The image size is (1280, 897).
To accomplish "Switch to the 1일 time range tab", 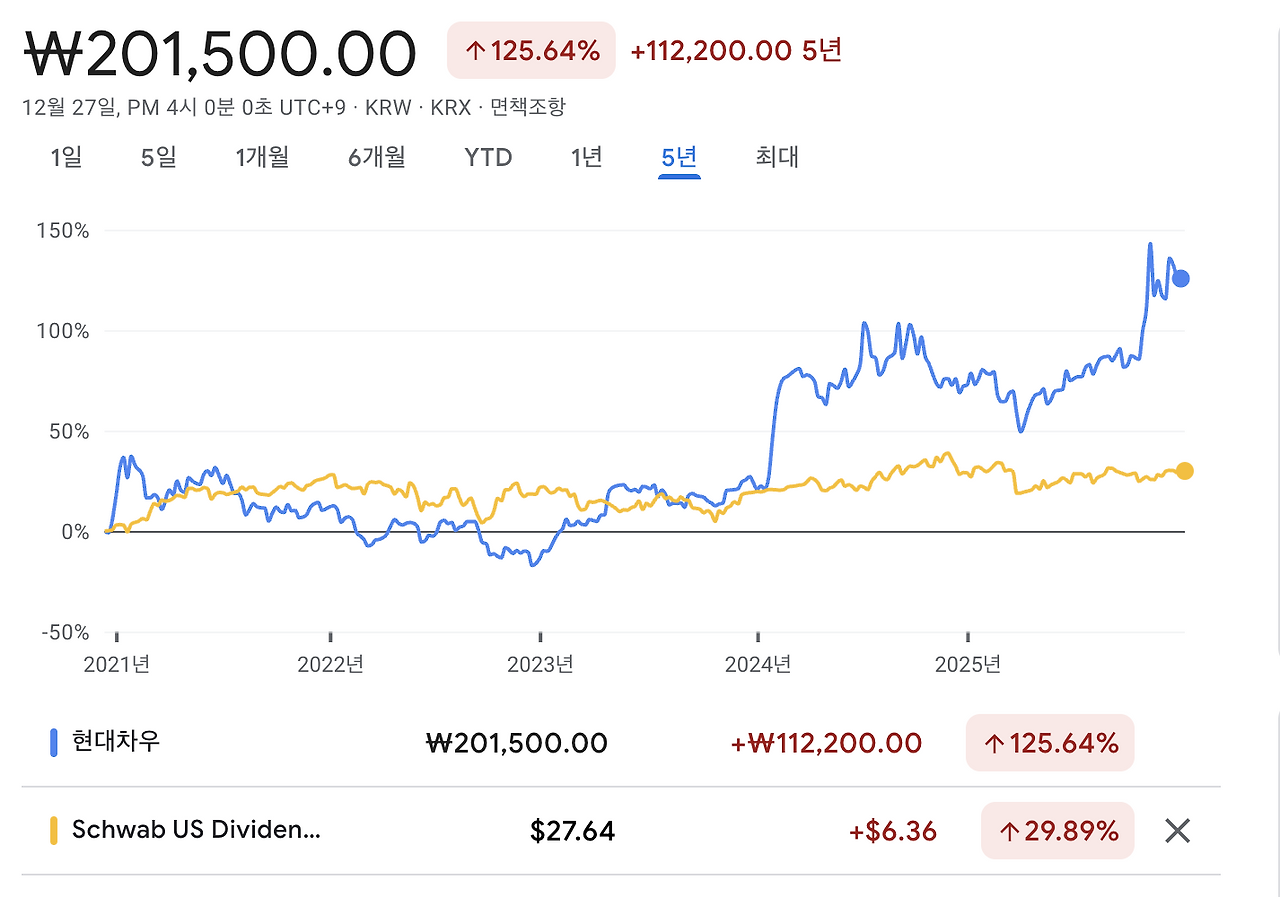I will 65,157.
